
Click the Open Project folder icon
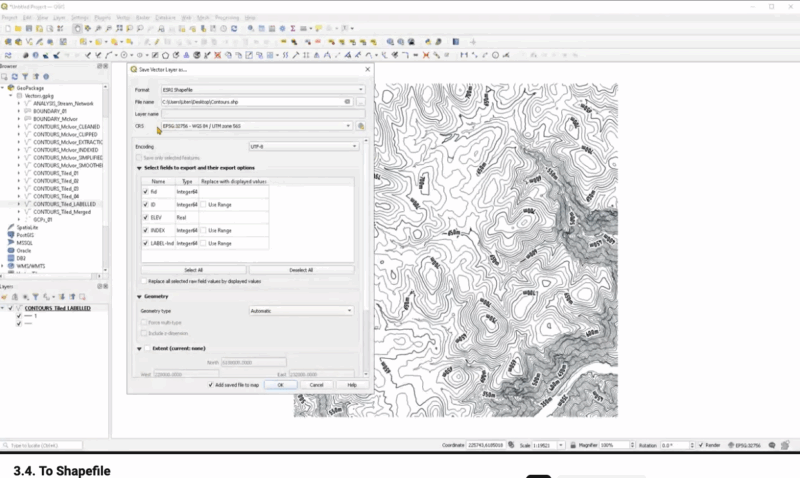(18, 29)
